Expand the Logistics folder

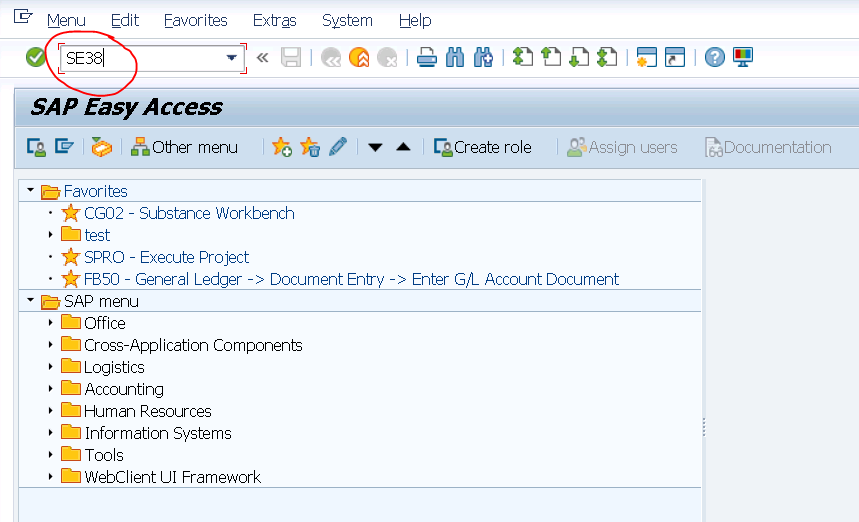click(50, 366)
